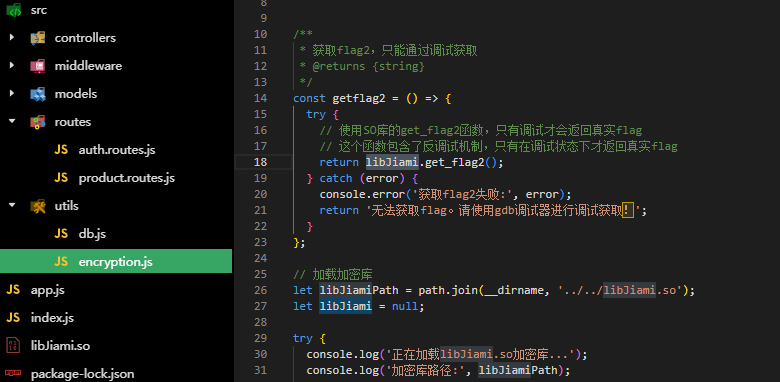Click JS icon beside db.js
The image size is (780, 382).
(x=61, y=233)
